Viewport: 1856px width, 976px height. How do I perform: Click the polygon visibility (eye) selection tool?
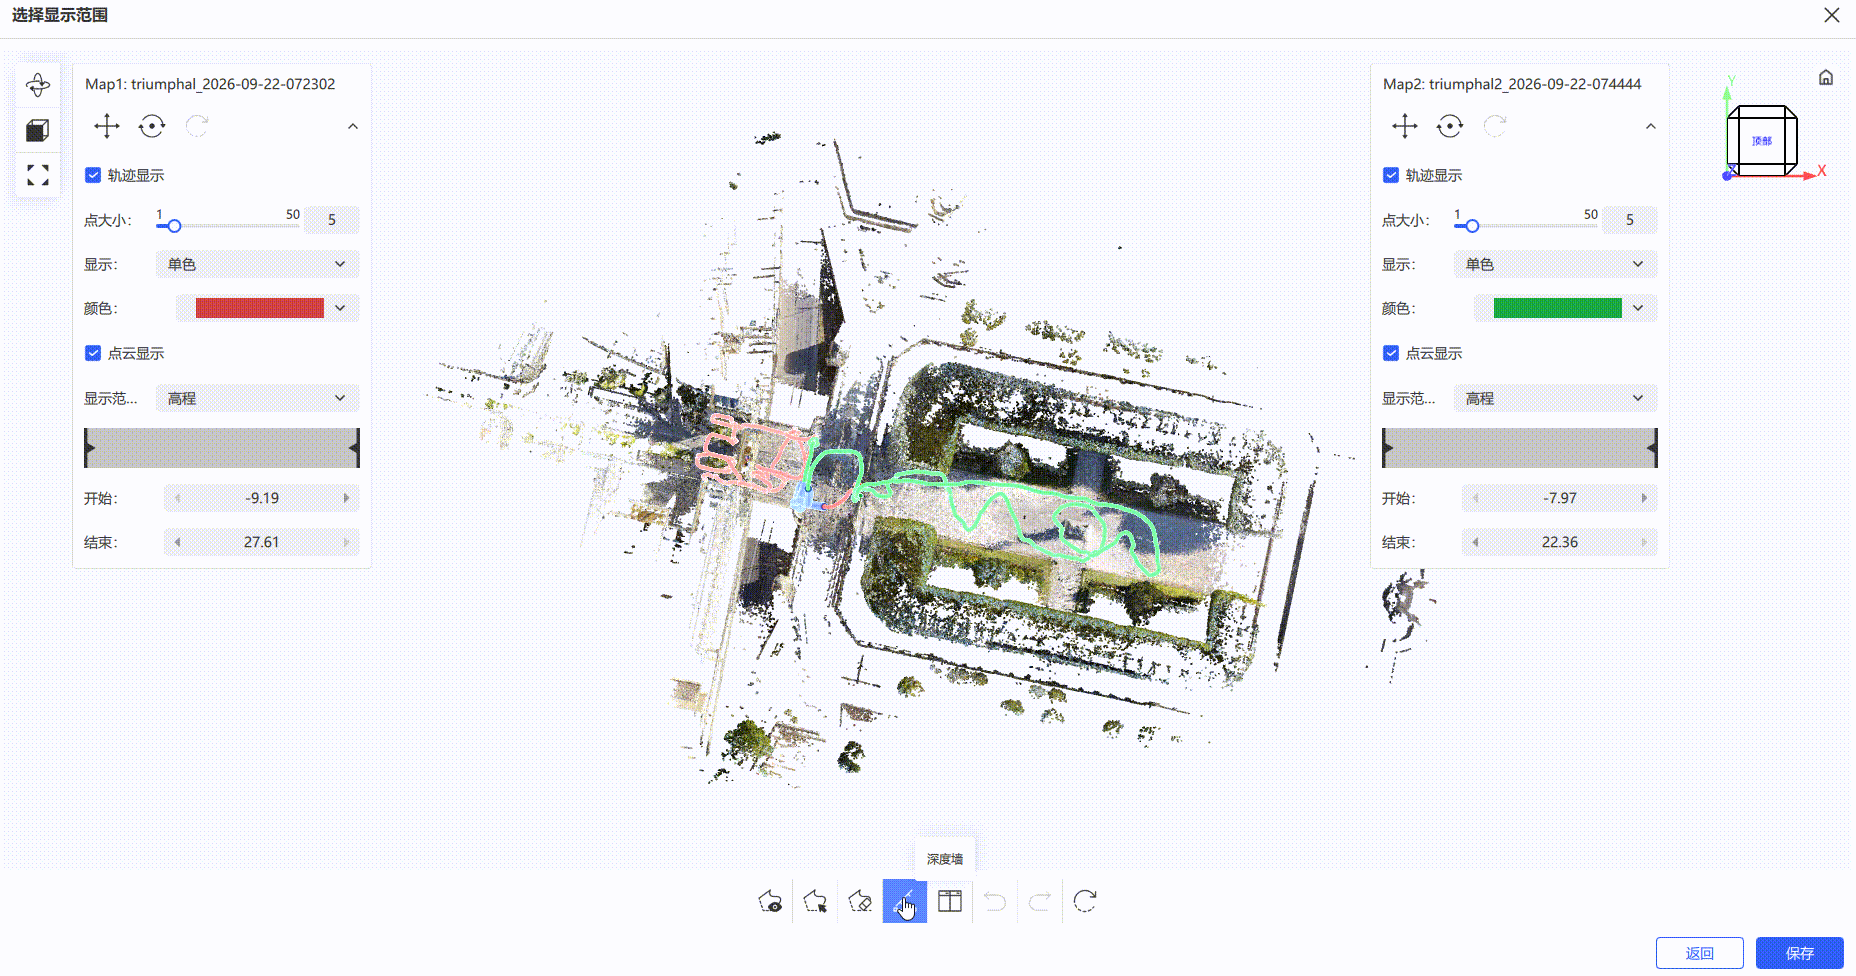pos(770,901)
